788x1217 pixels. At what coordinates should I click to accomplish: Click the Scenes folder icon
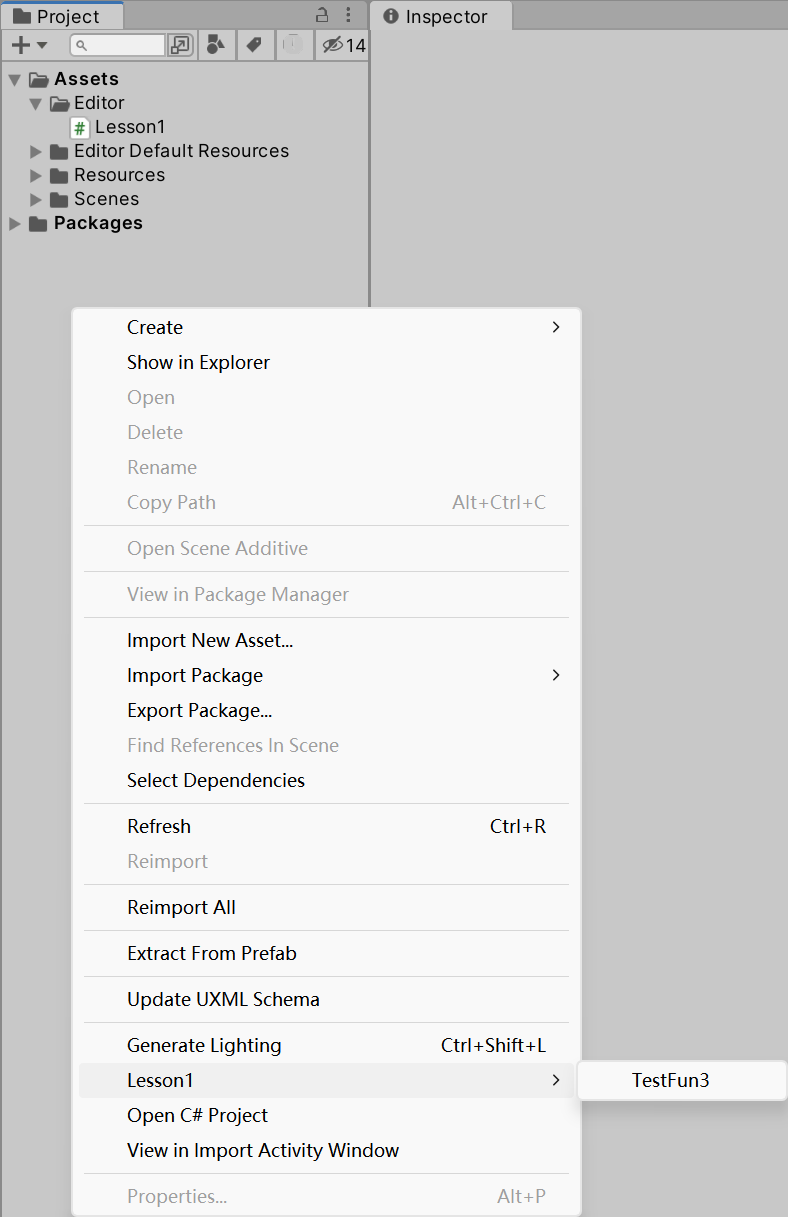pos(59,200)
